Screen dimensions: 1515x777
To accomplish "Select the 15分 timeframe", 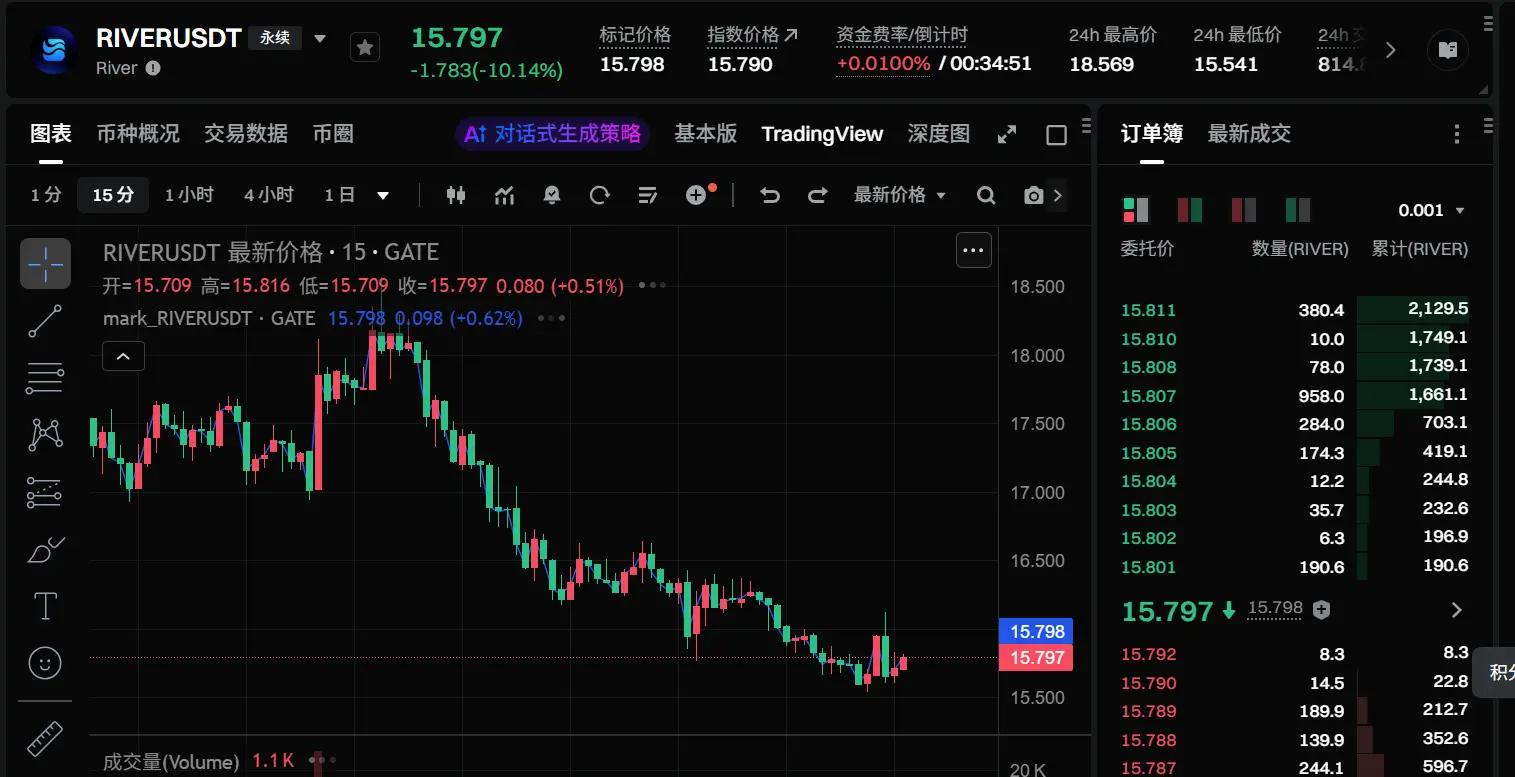I will (113, 195).
